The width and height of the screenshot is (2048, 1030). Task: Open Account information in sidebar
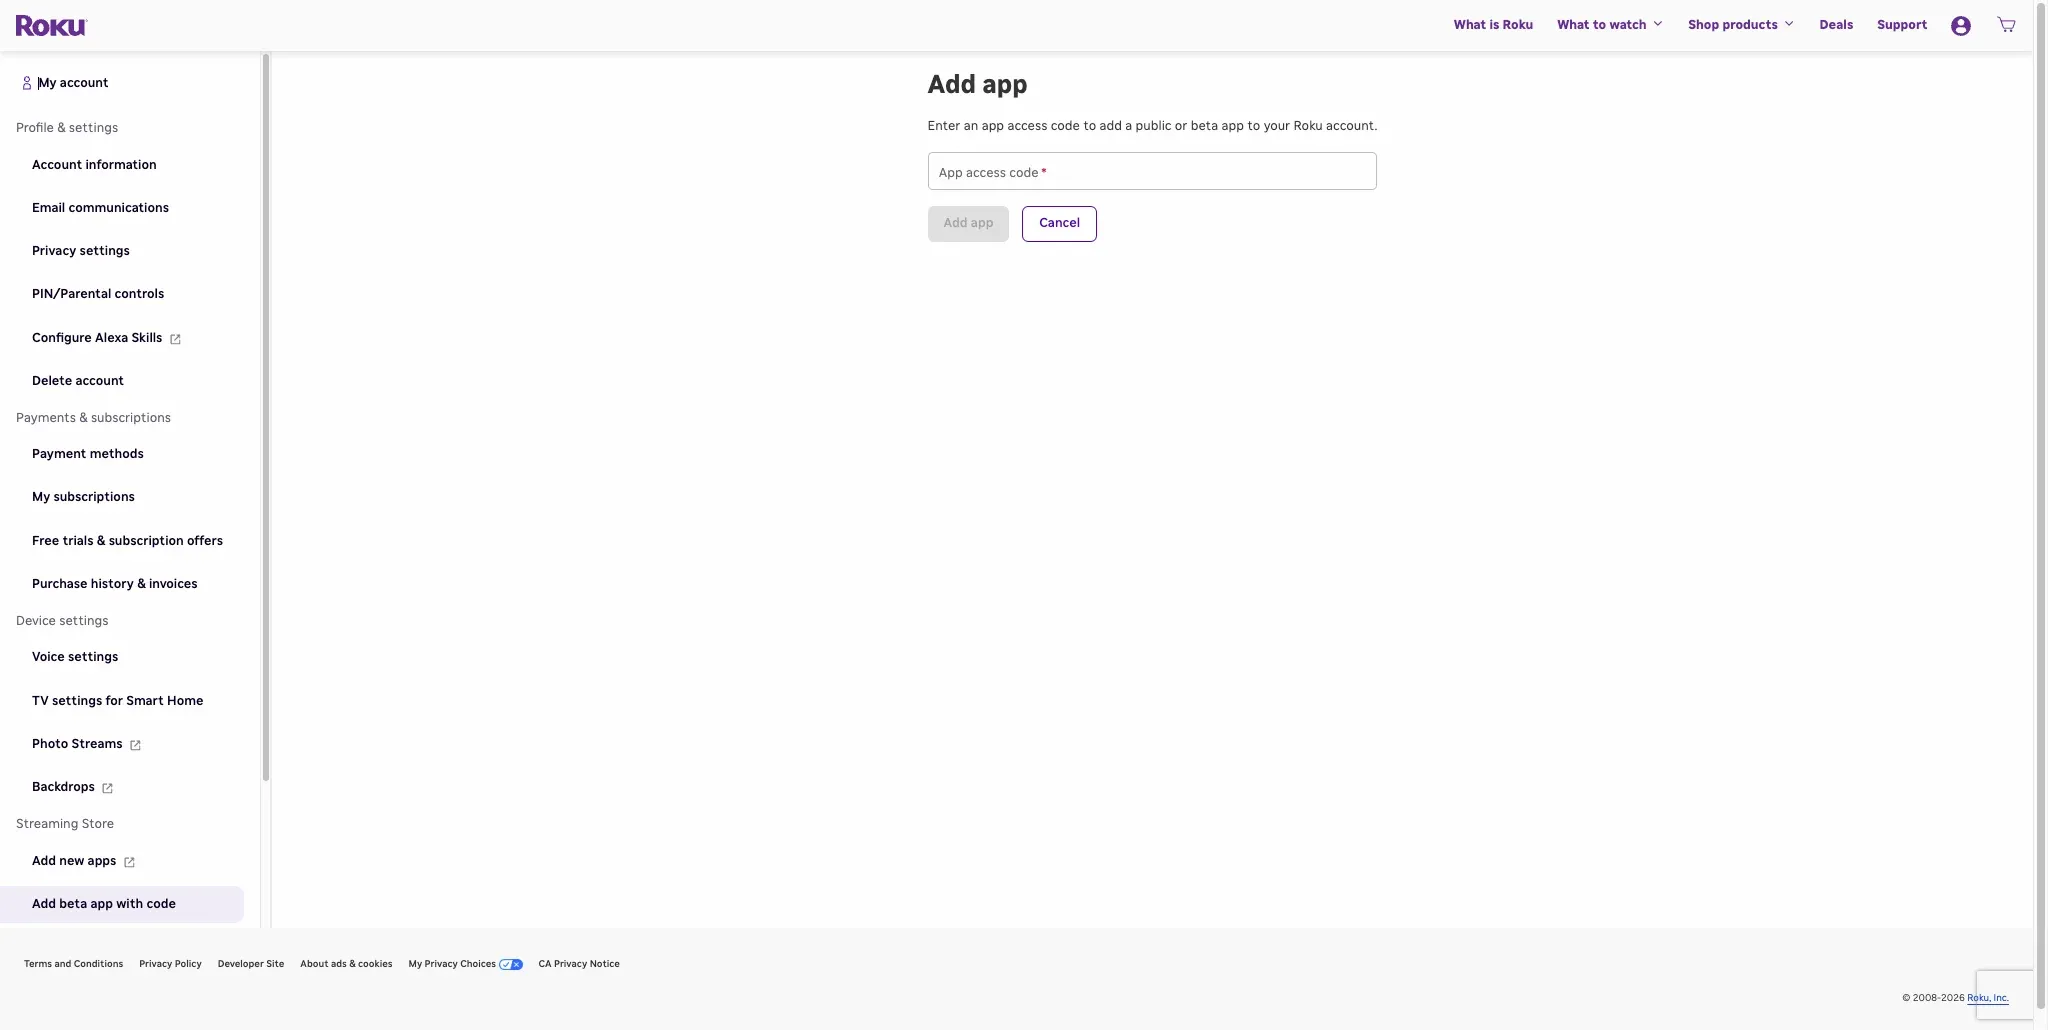tap(94, 165)
